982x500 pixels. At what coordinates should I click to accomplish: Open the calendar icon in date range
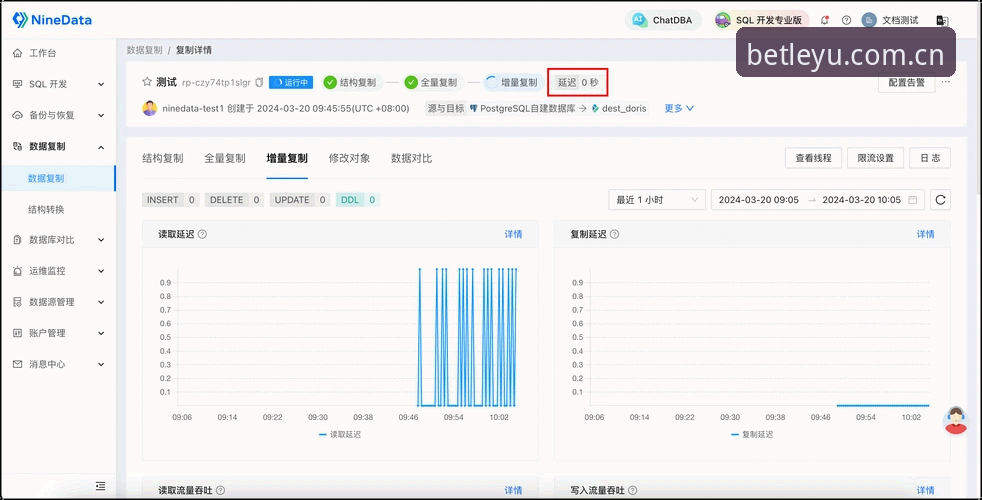(912, 200)
